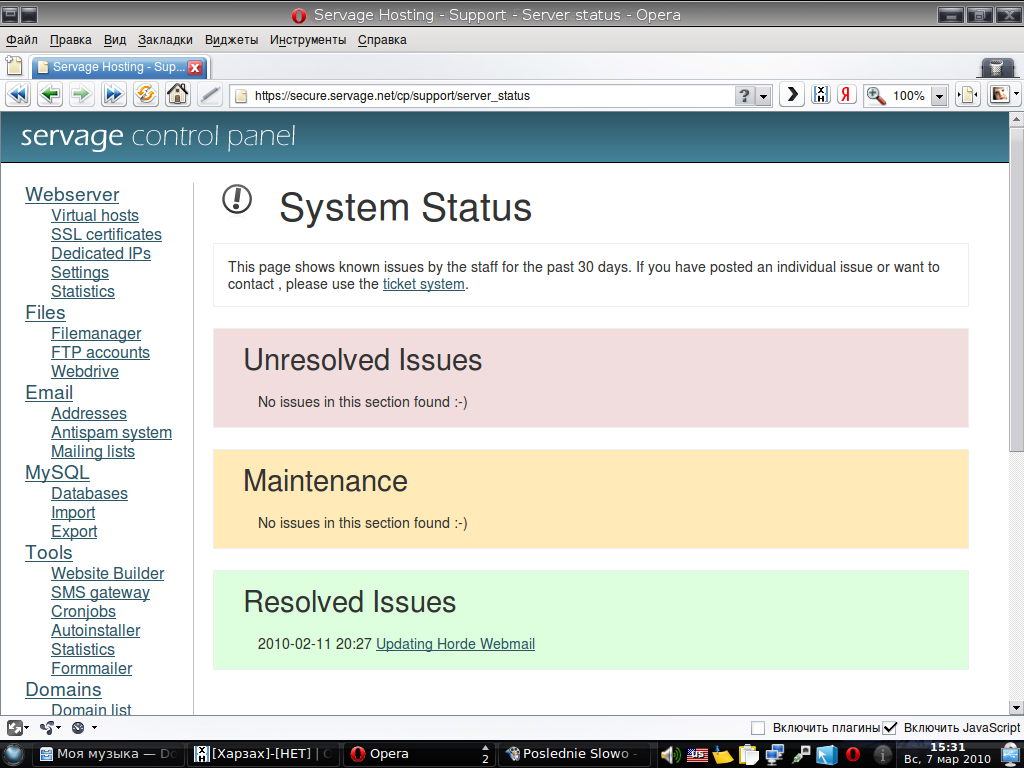Click the vertical scrollbar down arrow
The image size is (1024, 768).
1016,707
